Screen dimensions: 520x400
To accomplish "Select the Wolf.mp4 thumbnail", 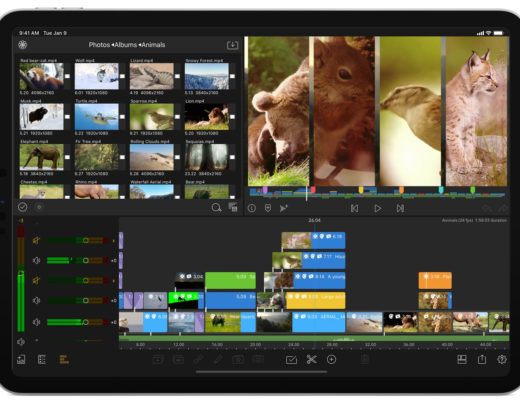I will point(96,76).
